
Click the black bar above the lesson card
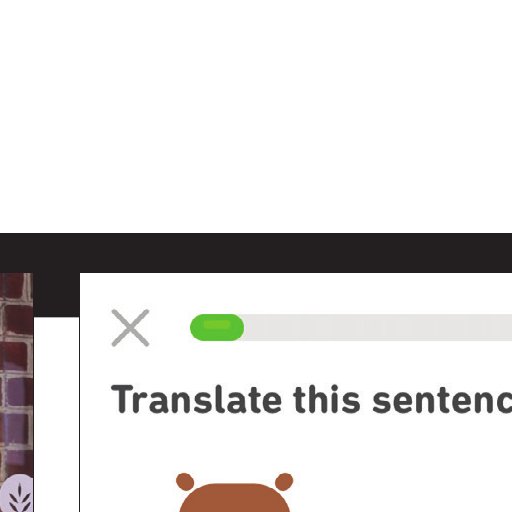point(256,253)
